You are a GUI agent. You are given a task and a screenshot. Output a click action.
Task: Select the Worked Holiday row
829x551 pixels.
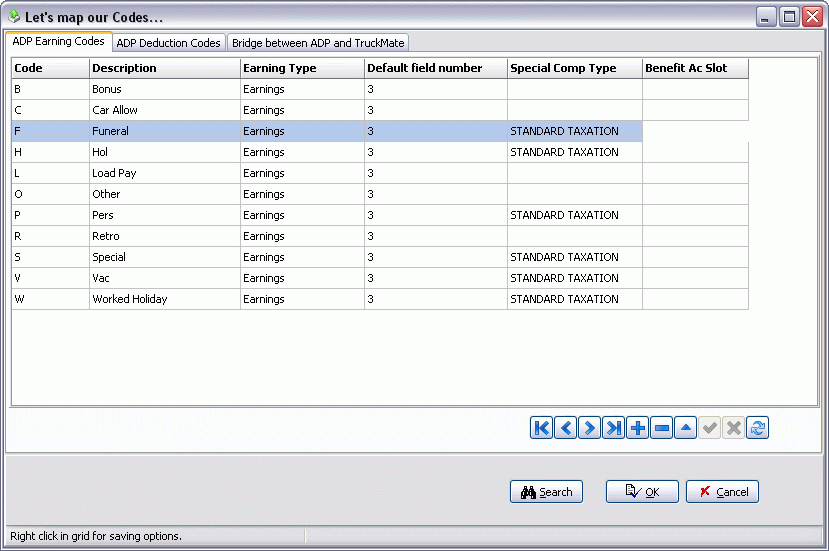click(x=380, y=299)
